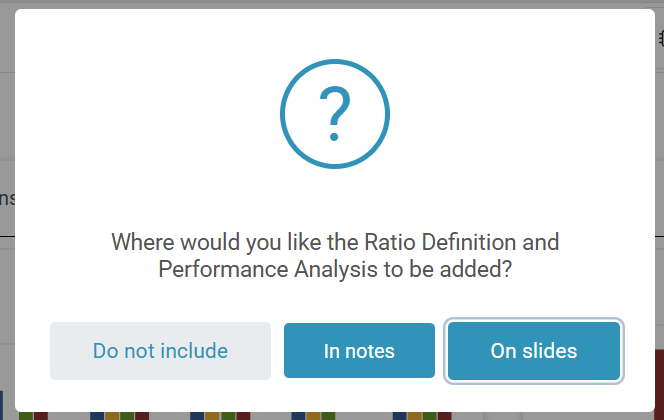This screenshot has width=664, height=420.
Task: Click the yellow bar in the second bar group
Action: (x=112, y=416)
